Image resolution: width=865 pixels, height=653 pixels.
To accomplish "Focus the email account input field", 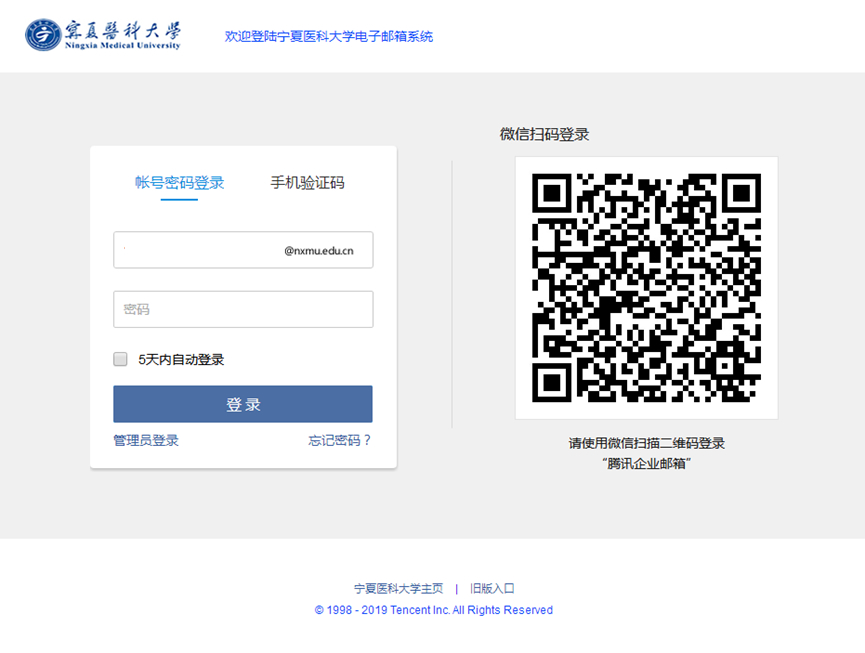I will coord(243,250).
